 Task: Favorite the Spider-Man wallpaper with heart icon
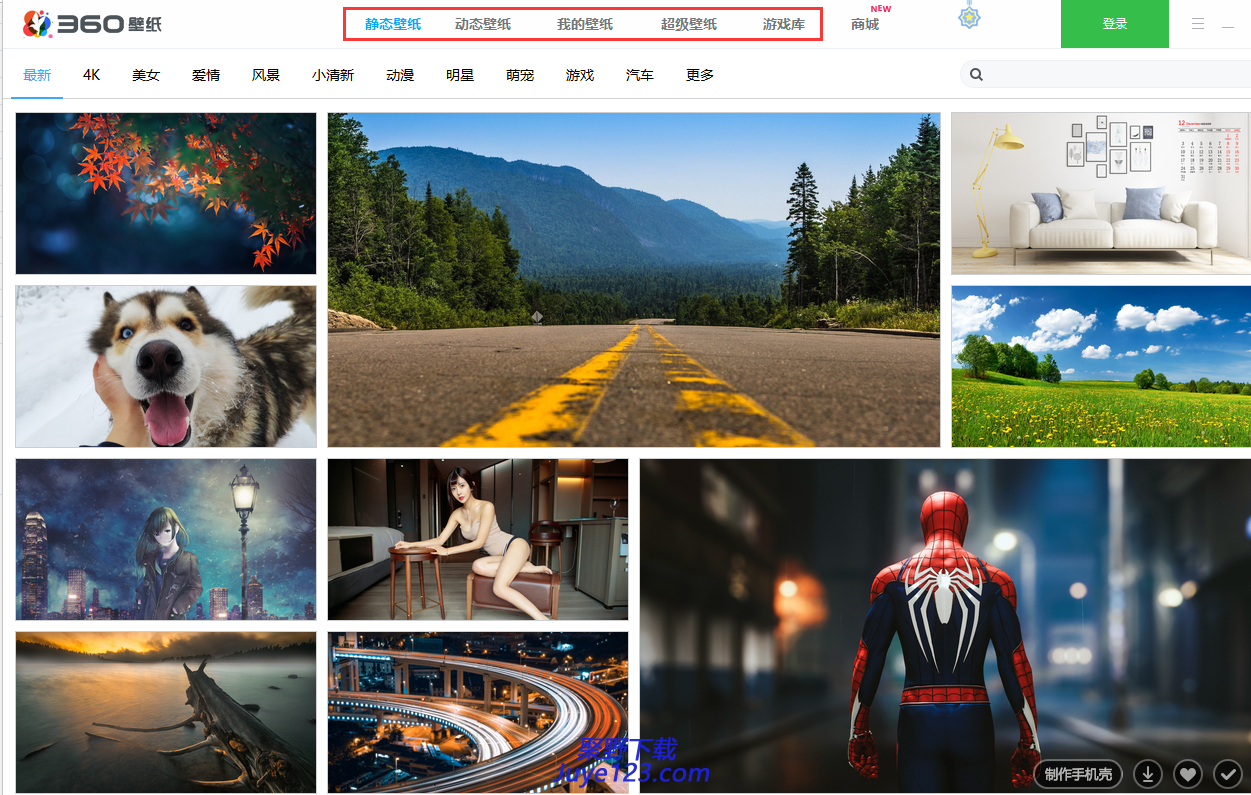pyautogui.click(x=1187, y=773)
